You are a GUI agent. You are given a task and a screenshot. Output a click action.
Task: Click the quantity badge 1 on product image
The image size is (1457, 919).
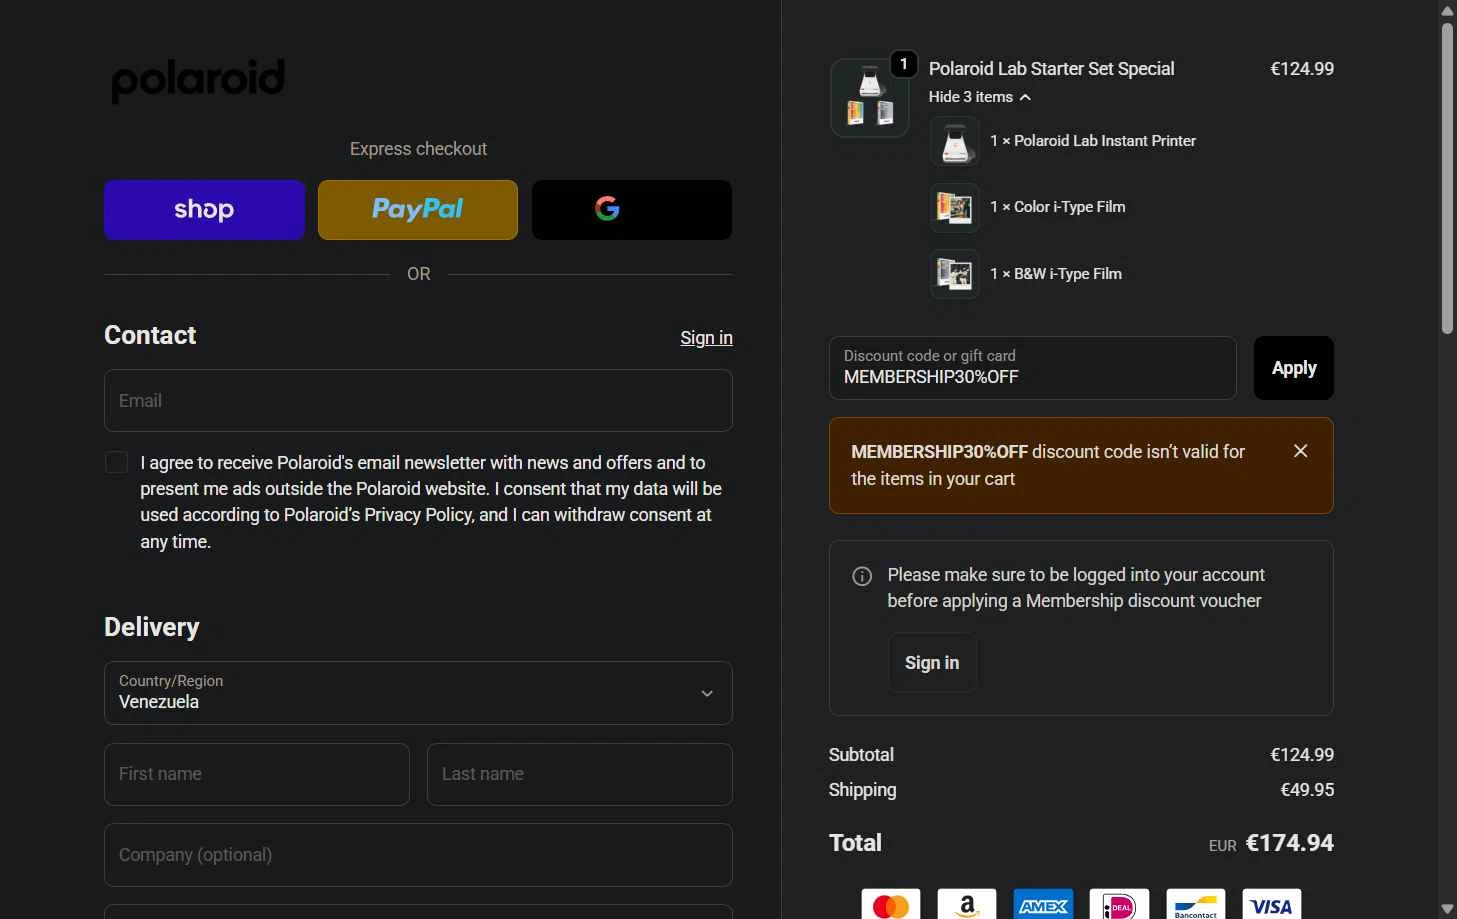[x=904, y=64]
